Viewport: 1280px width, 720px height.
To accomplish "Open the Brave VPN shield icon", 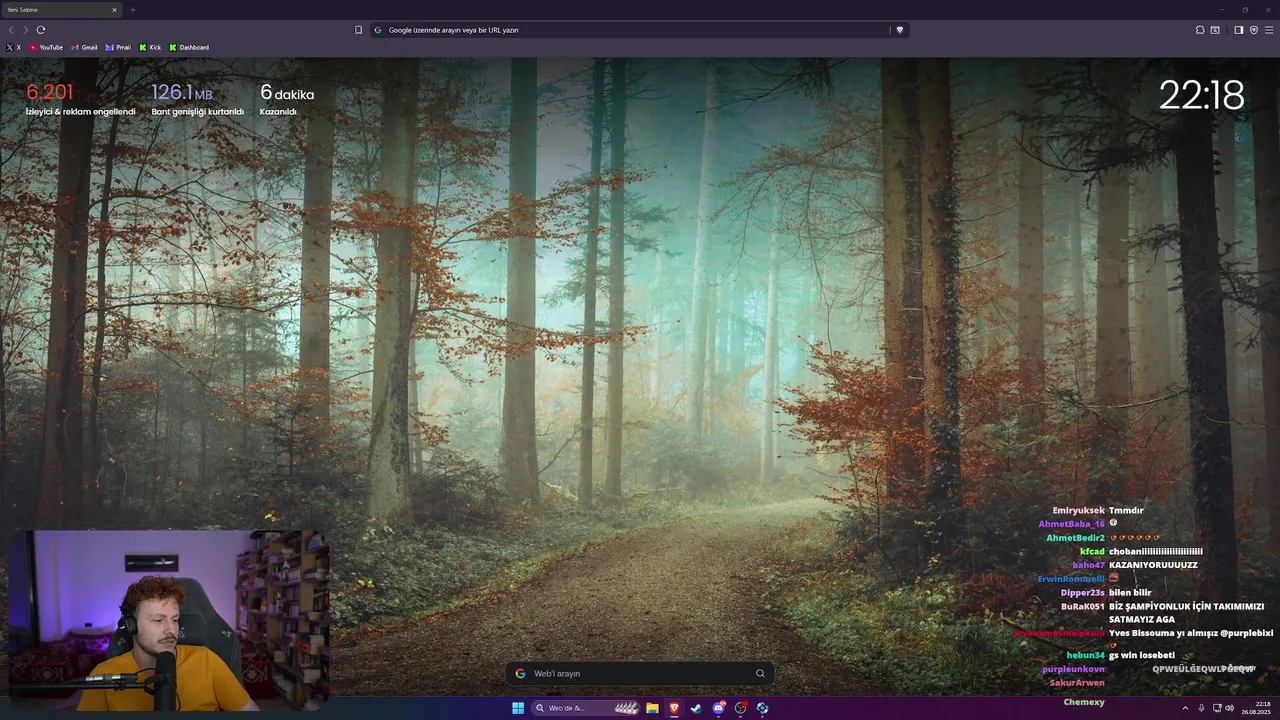I will [x=1253, y=30].
